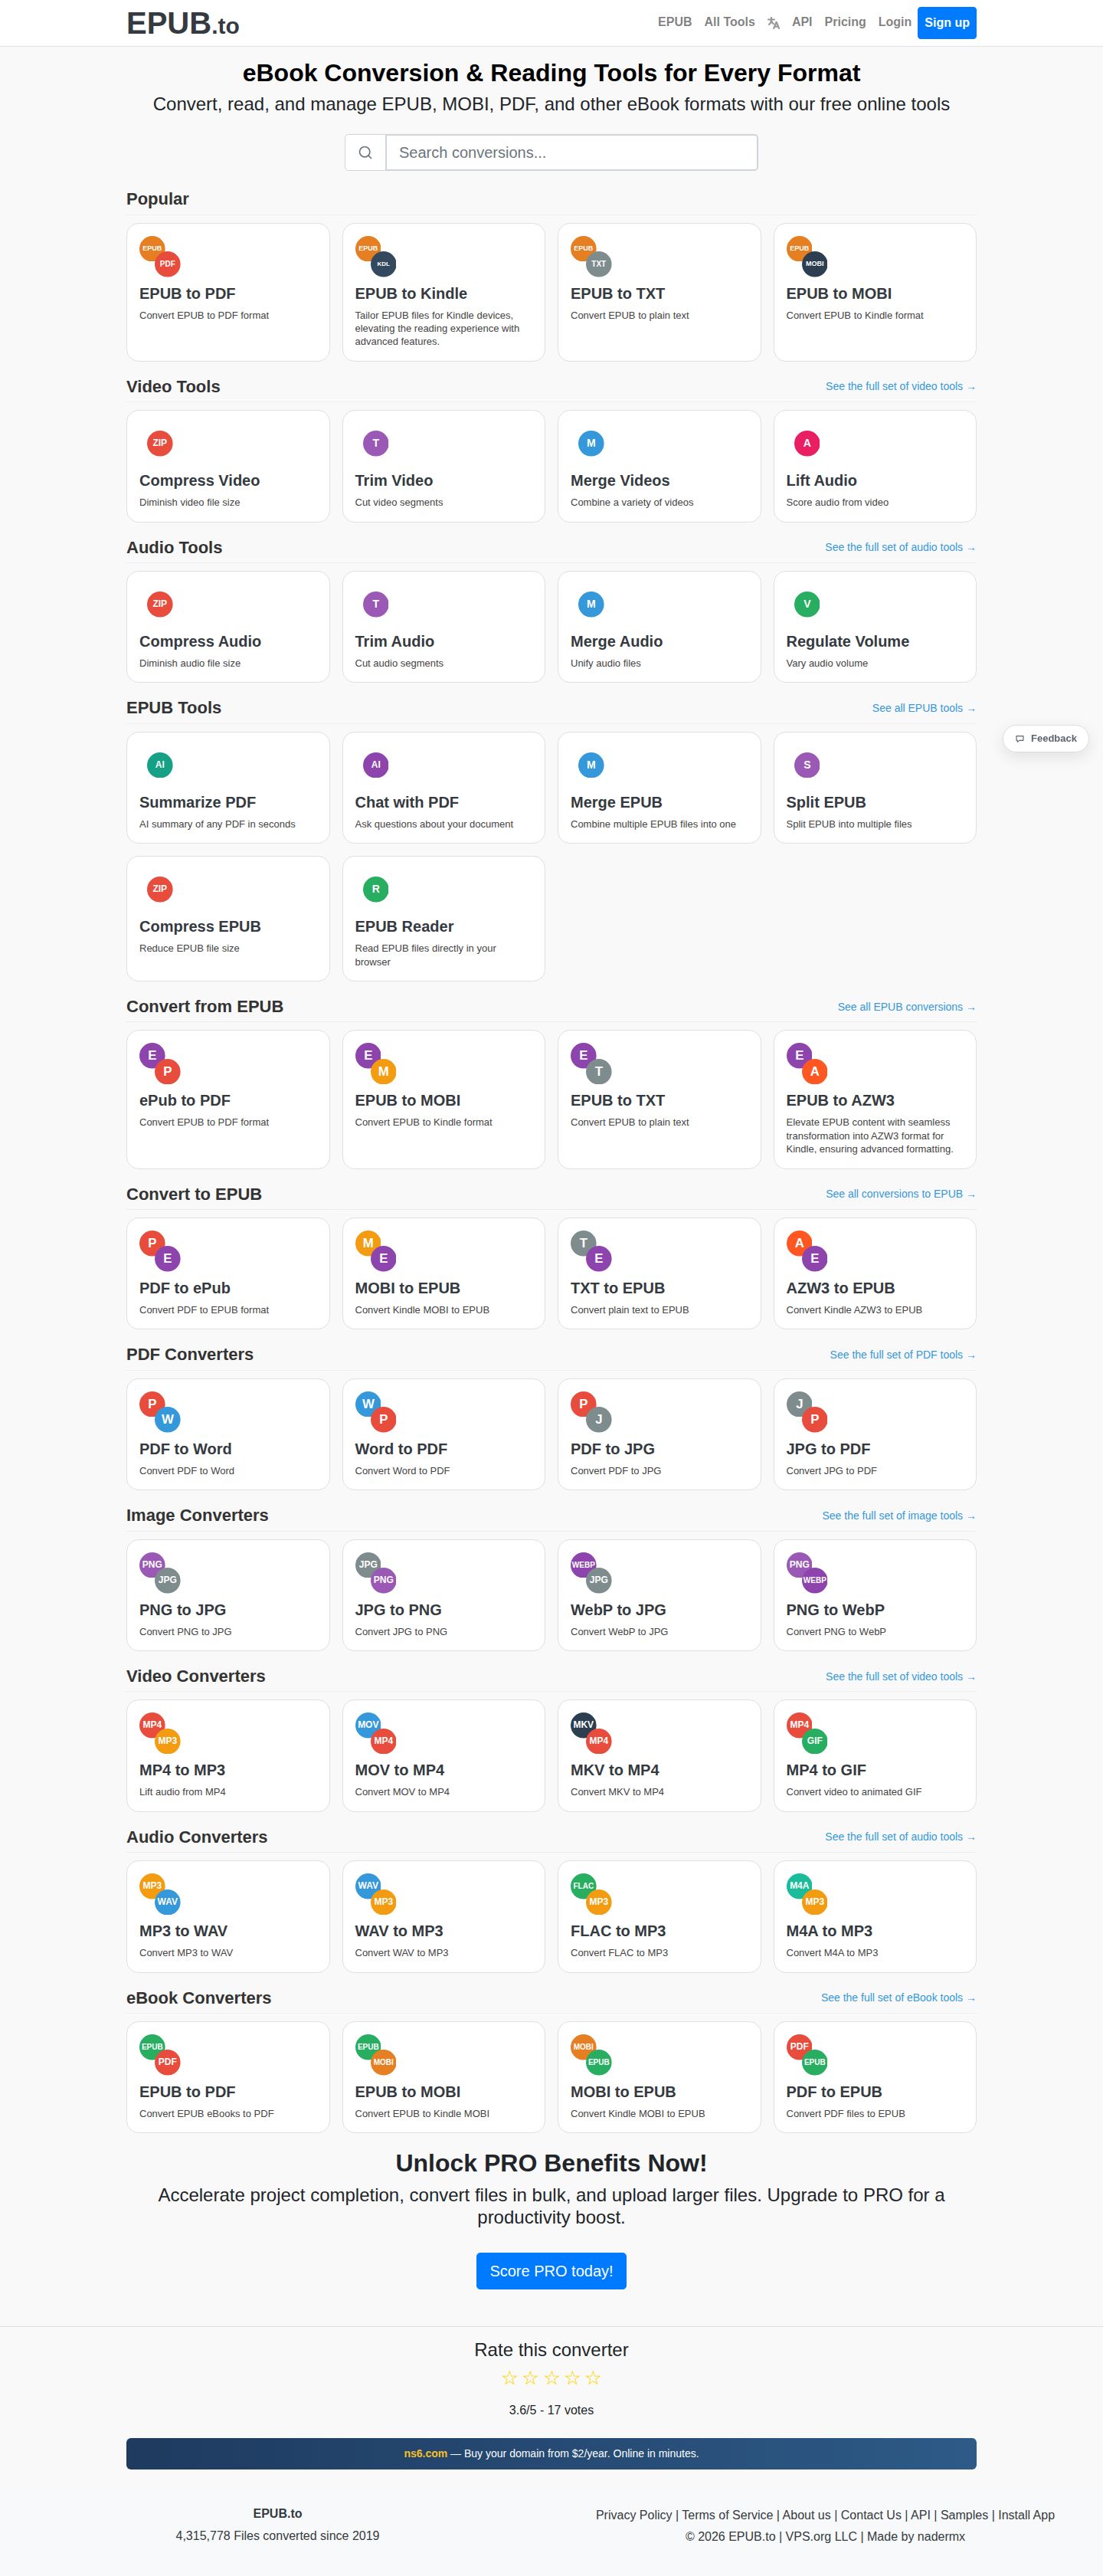Click the M4A/MP3 icon for M4A to MP3

pyautogui.click(x=807, y=1893)
